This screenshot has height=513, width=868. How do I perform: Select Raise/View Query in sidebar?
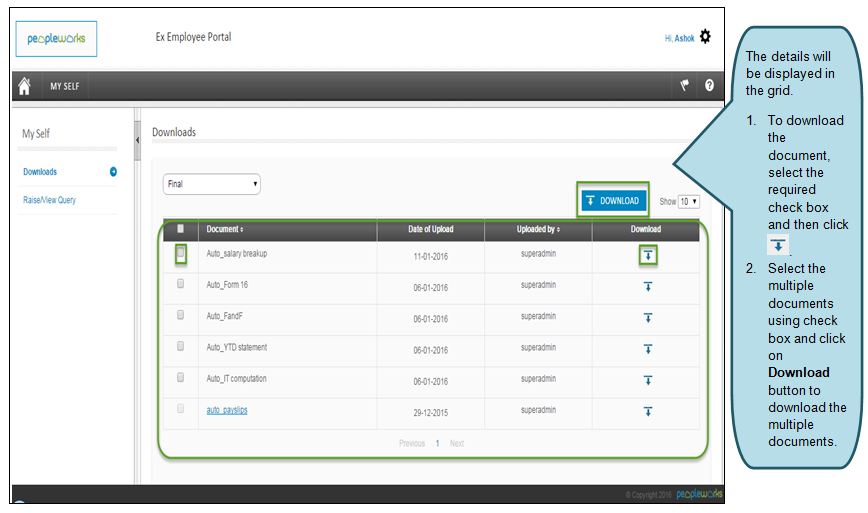[49, 200]
